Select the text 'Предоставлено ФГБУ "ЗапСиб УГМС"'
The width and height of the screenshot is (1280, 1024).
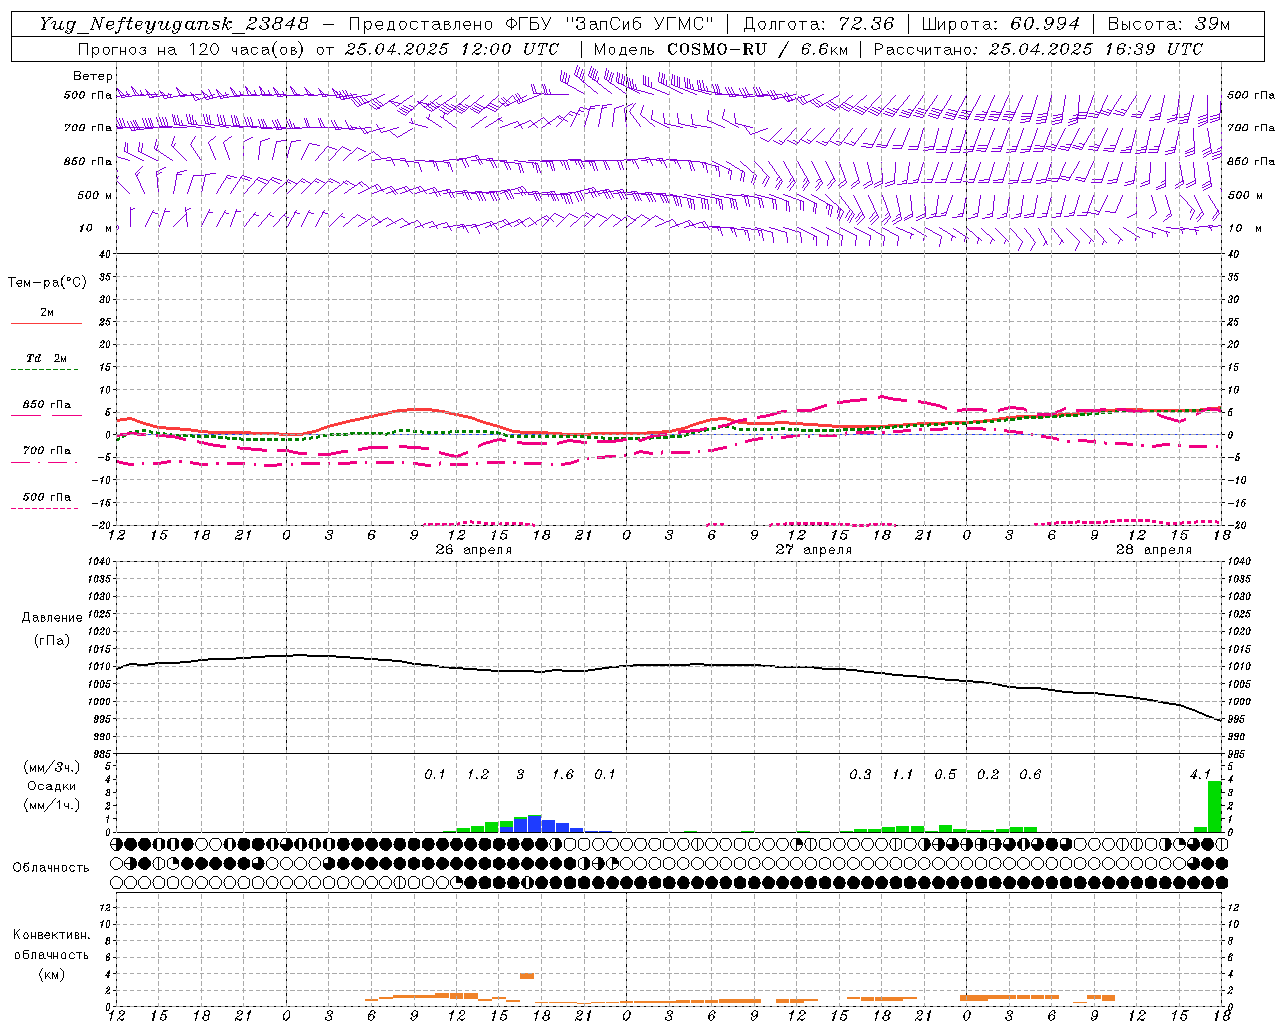530,24
